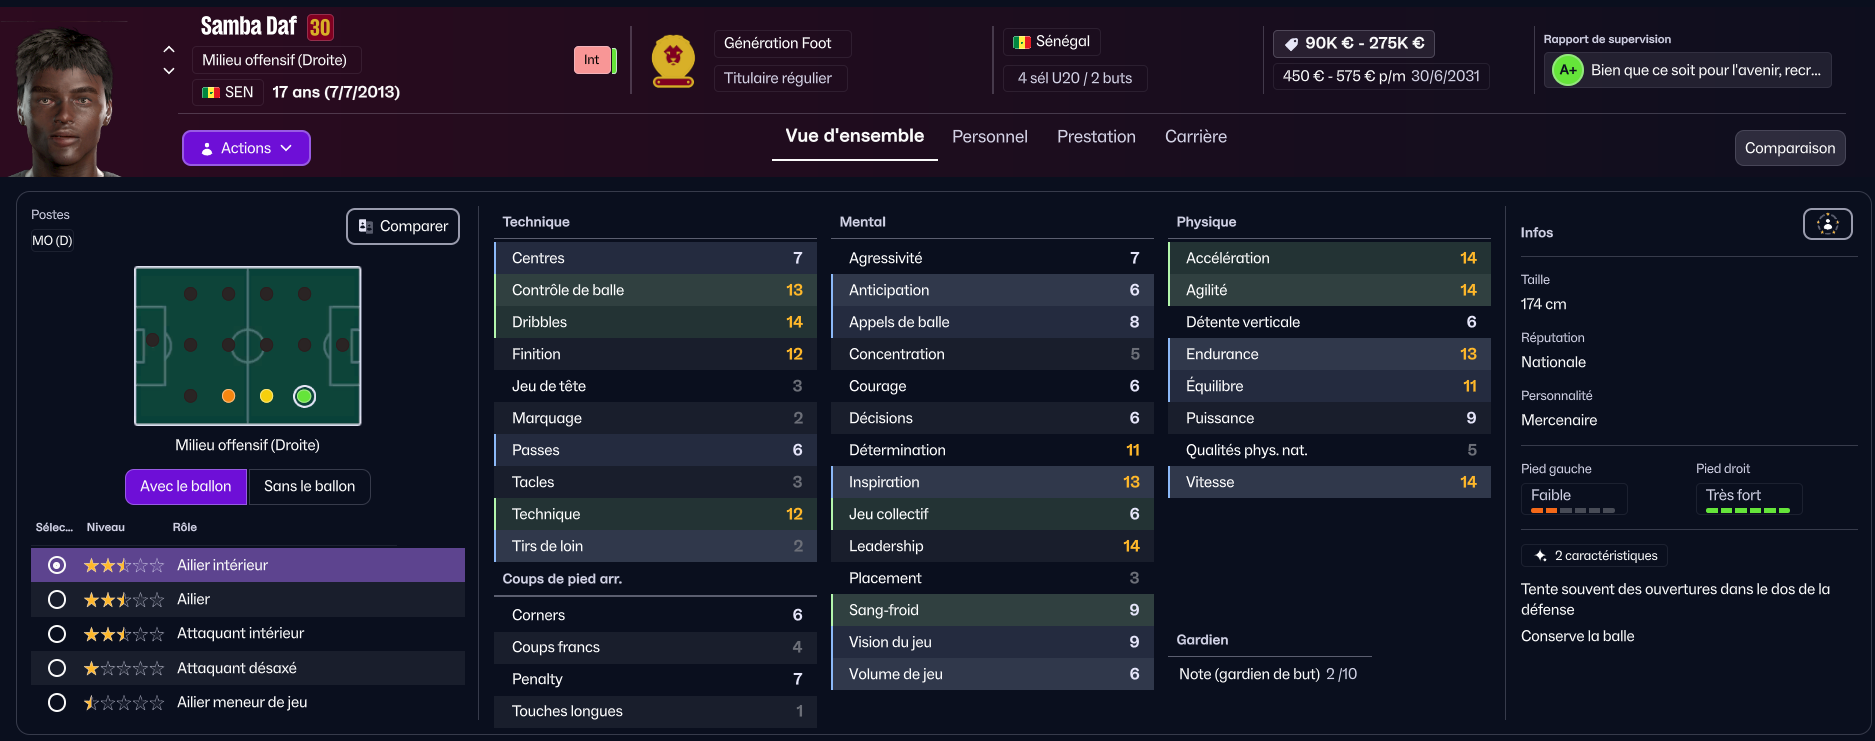This screenshot has width=1875, height=741.
Task: Click the Comparer button in Postes panel
Action: (x=403, y=226)
